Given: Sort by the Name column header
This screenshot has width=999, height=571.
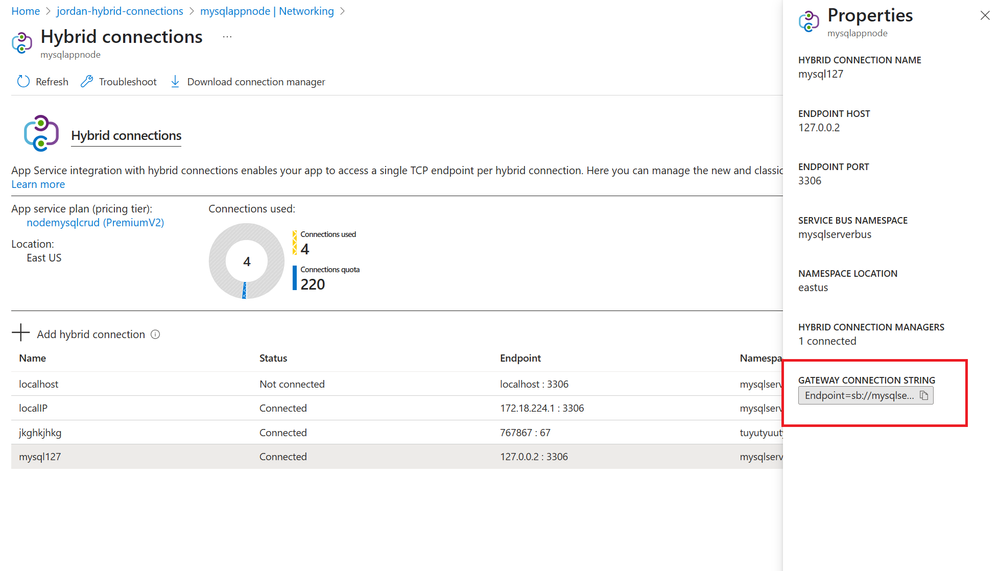Looking at the screenshot, I should tap(32, 358).
